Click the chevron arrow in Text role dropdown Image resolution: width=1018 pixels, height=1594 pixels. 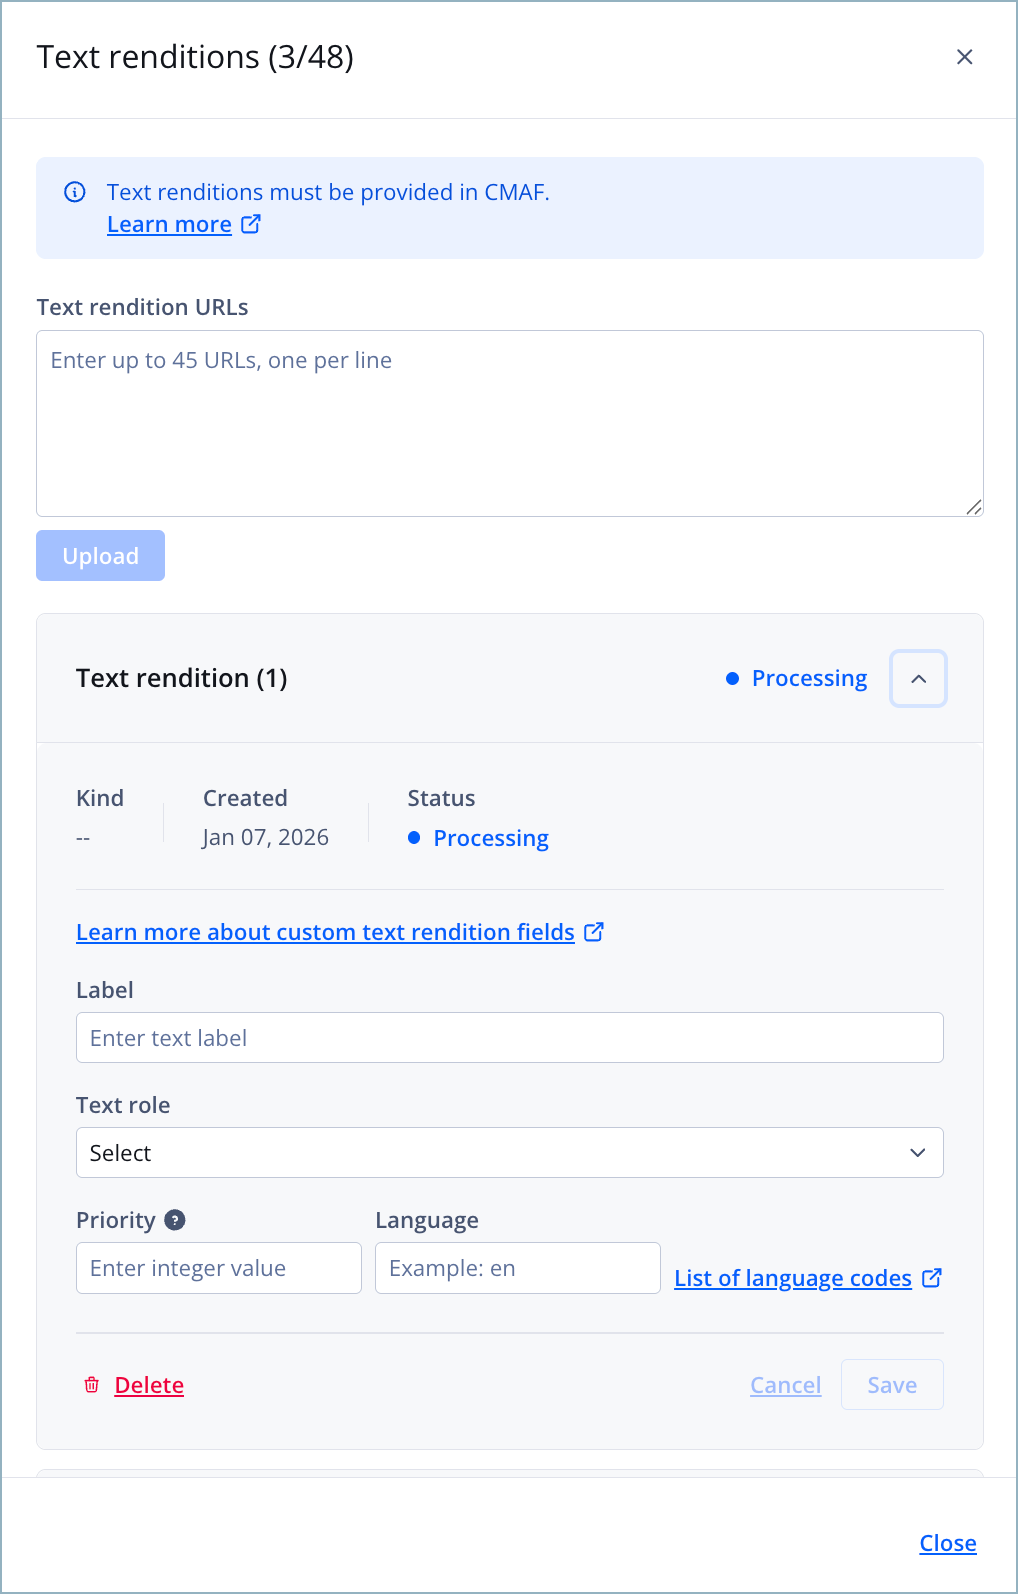pyautogui.click(x=918, y=1153)
